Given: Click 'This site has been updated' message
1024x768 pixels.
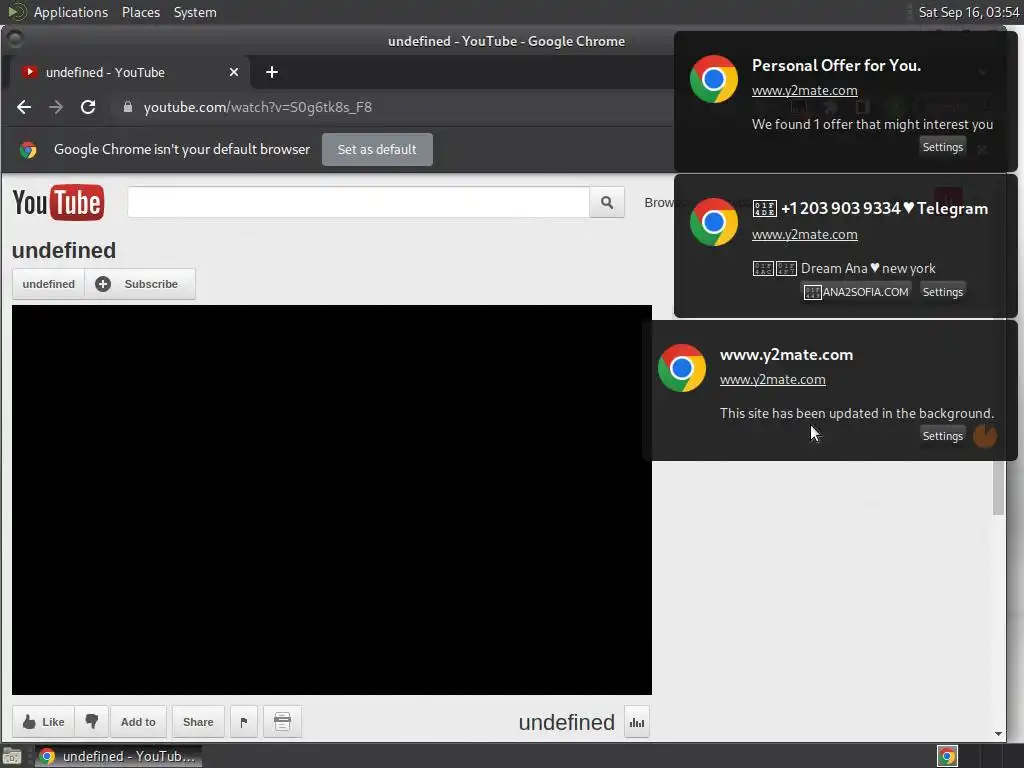Looking at the screenshot, I should 857,413.
